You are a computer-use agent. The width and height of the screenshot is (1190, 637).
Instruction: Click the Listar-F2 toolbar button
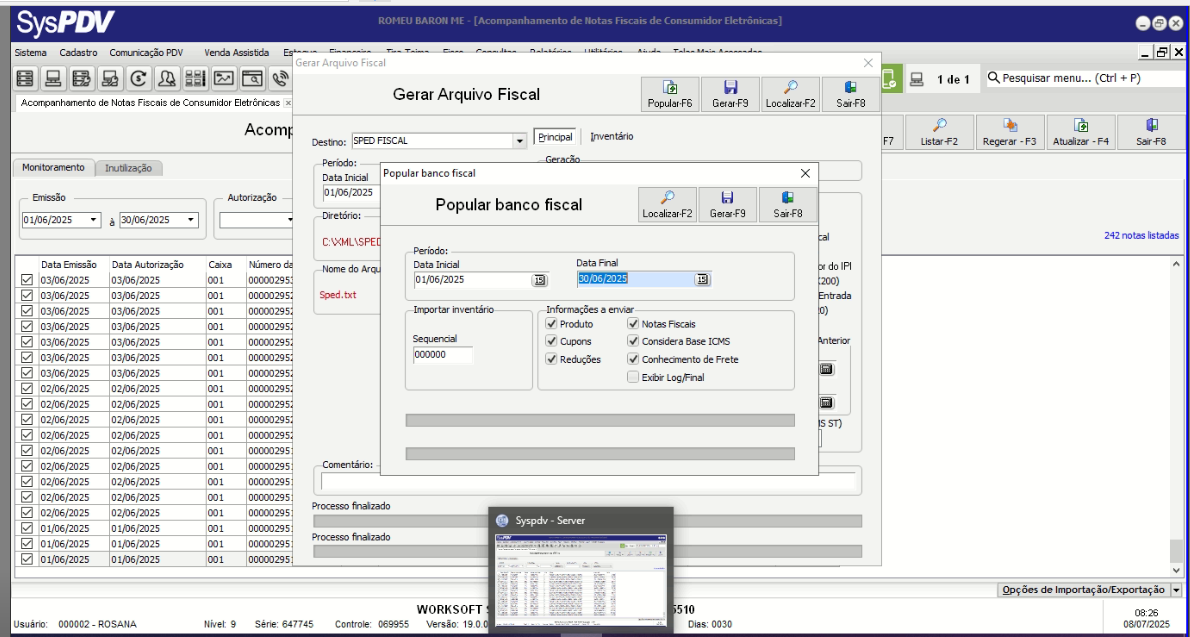[939, 133]
